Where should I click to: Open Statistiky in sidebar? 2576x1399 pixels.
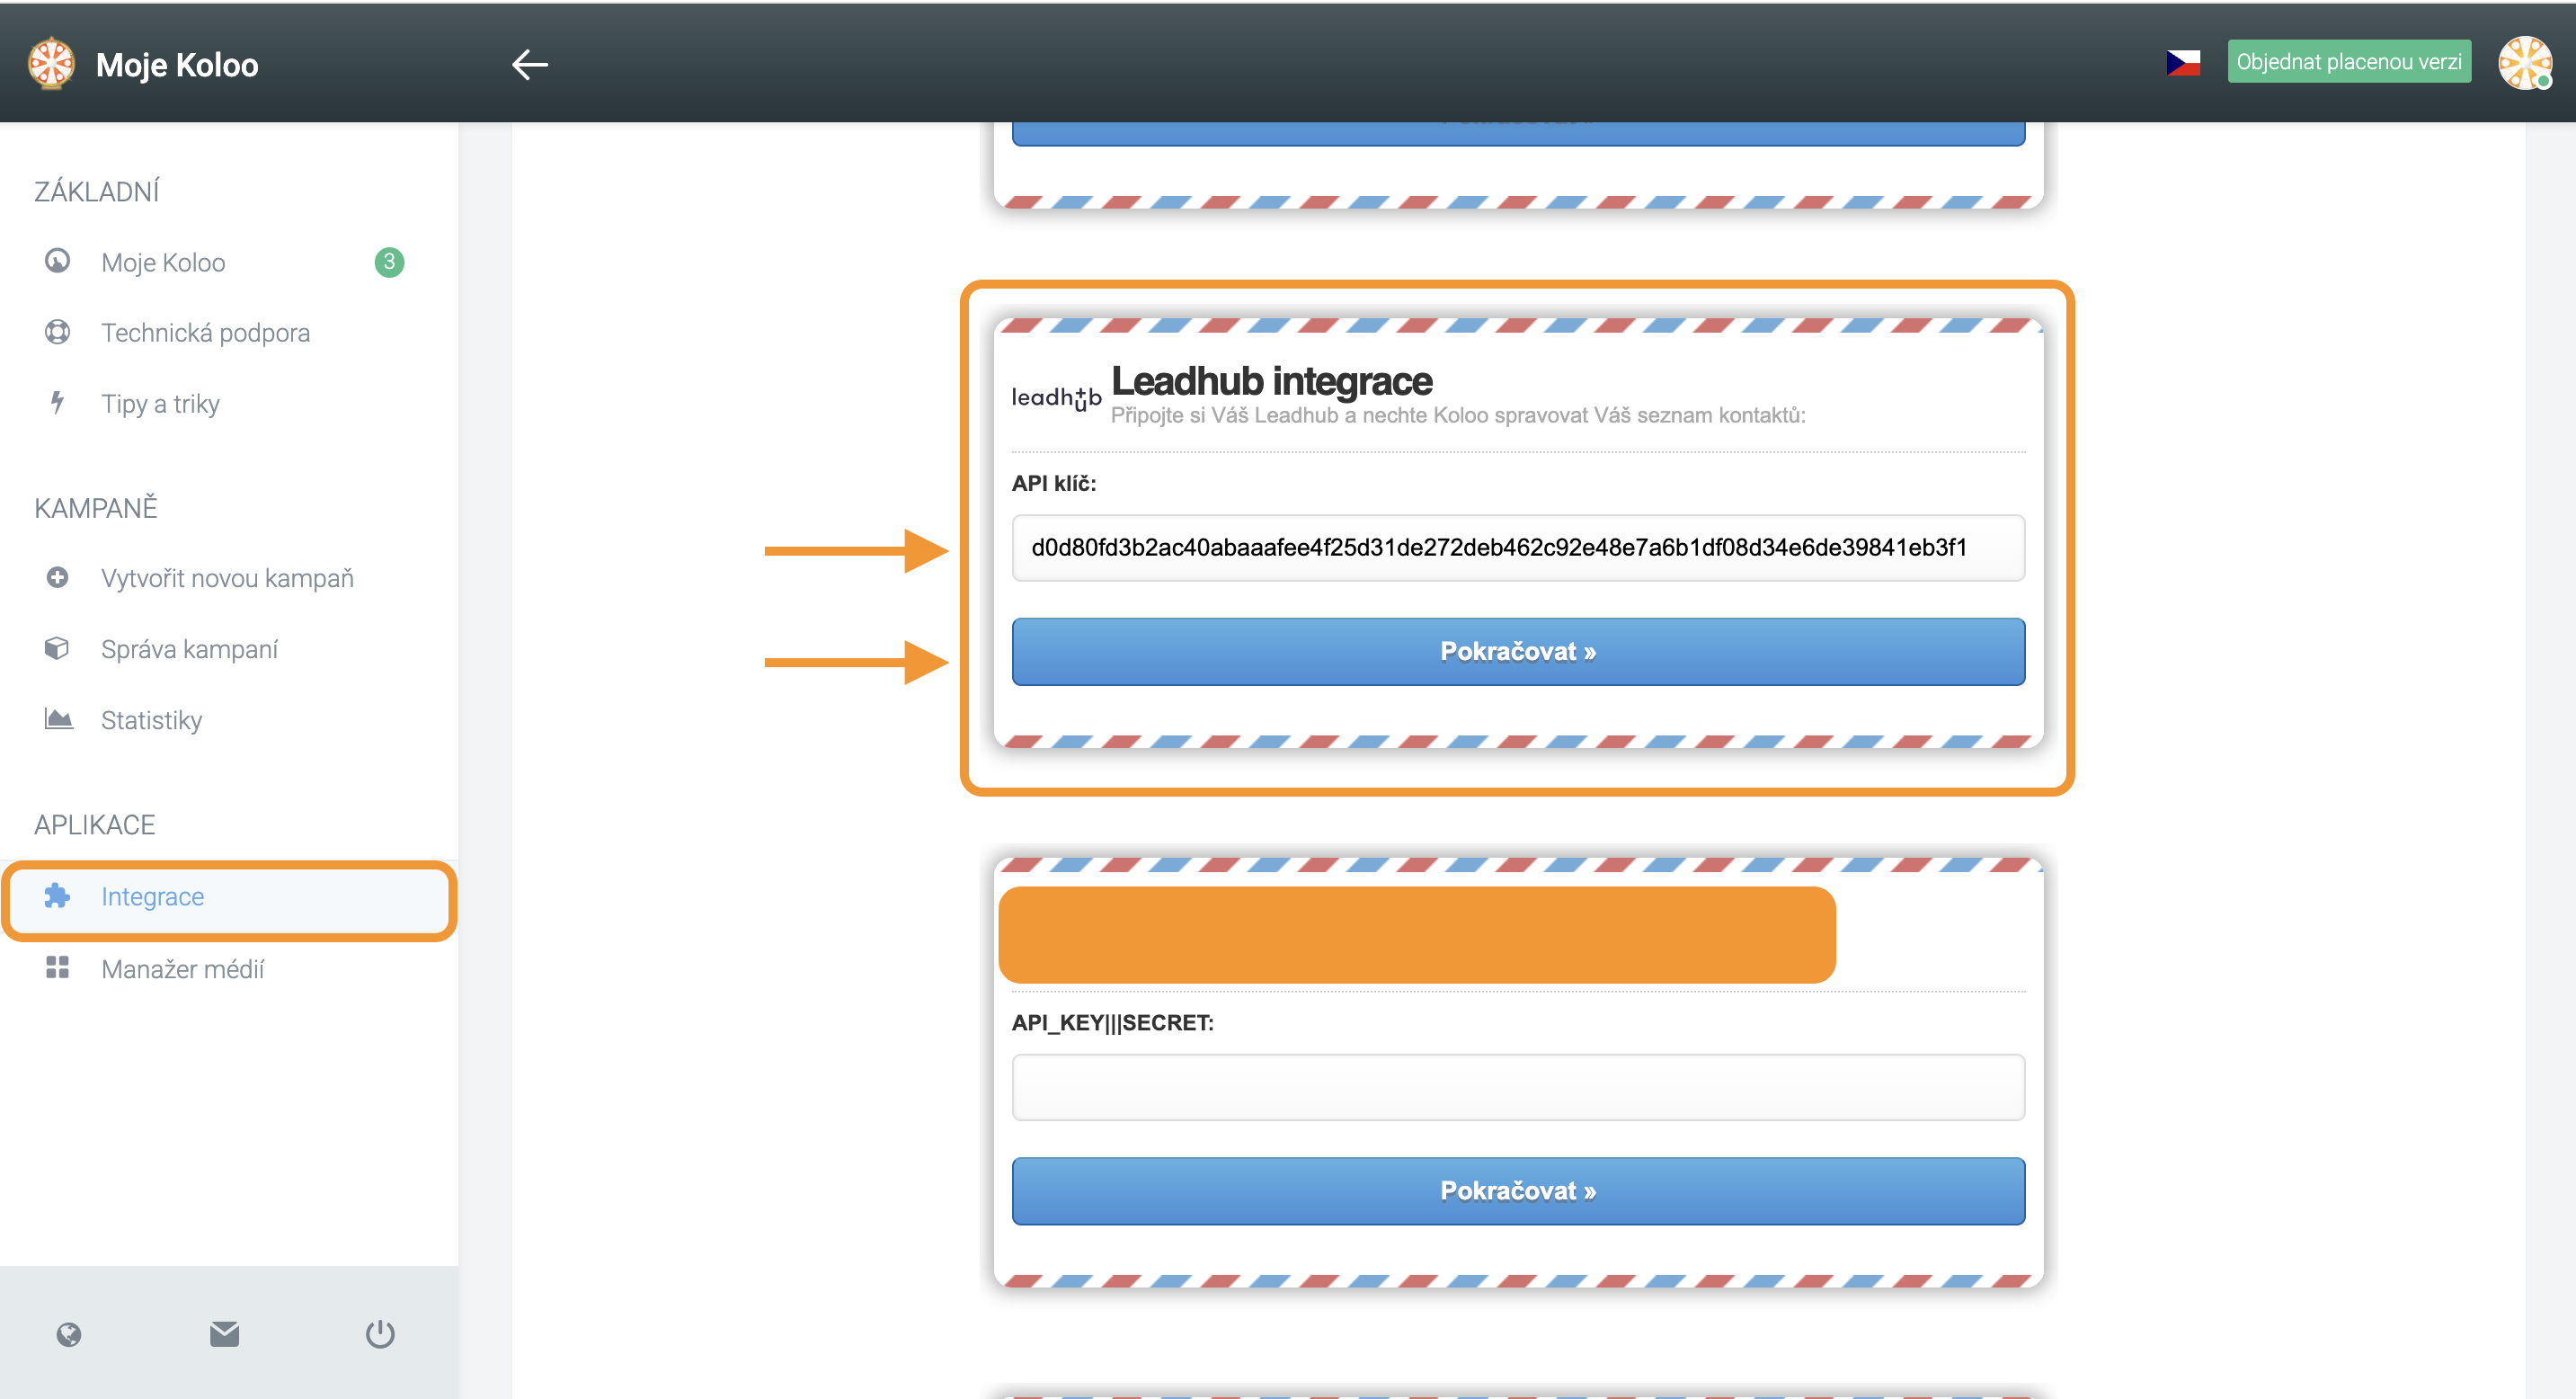pyautogui.click(x=151, y=720)
